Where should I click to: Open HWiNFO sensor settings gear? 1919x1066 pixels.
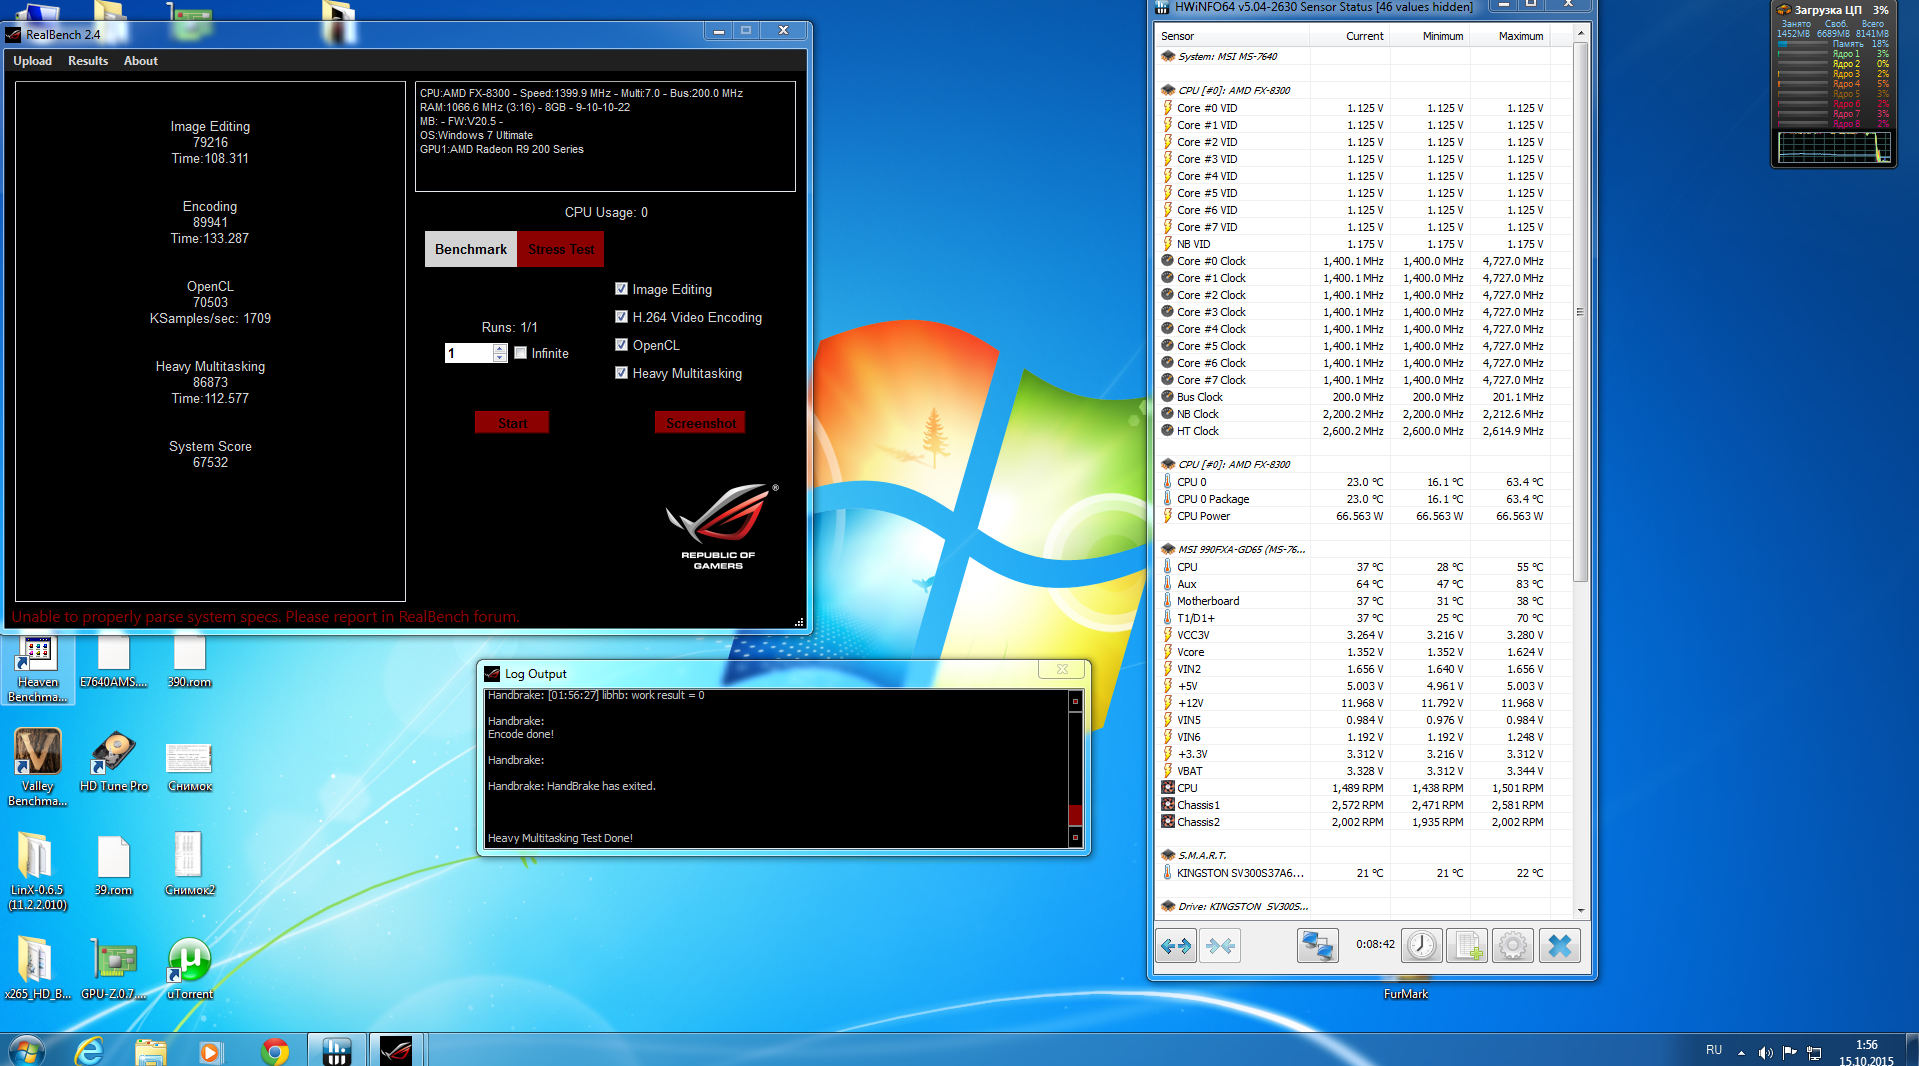(1513, 945)
